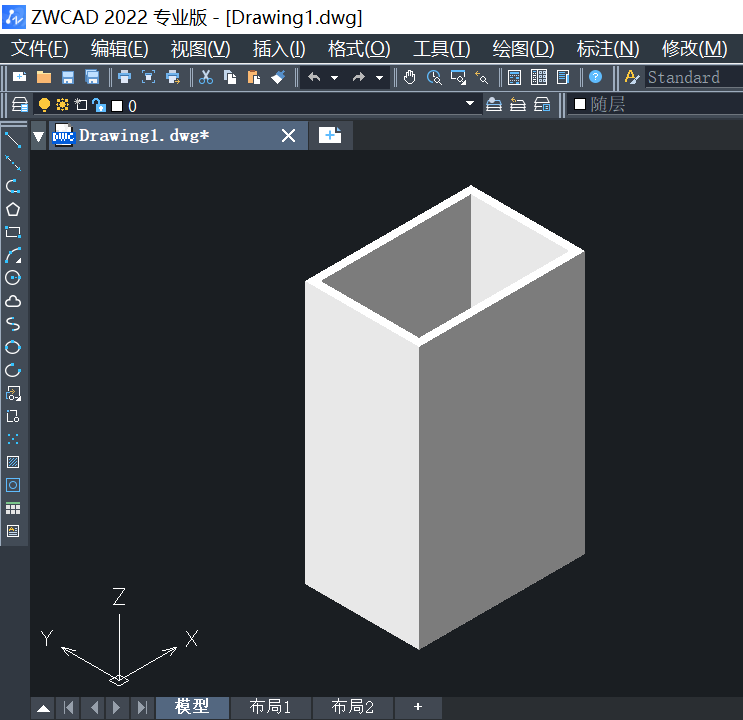Switch to the 布局1 layout tab
Viewport: 743px width, 720px height.
(270, 707)
